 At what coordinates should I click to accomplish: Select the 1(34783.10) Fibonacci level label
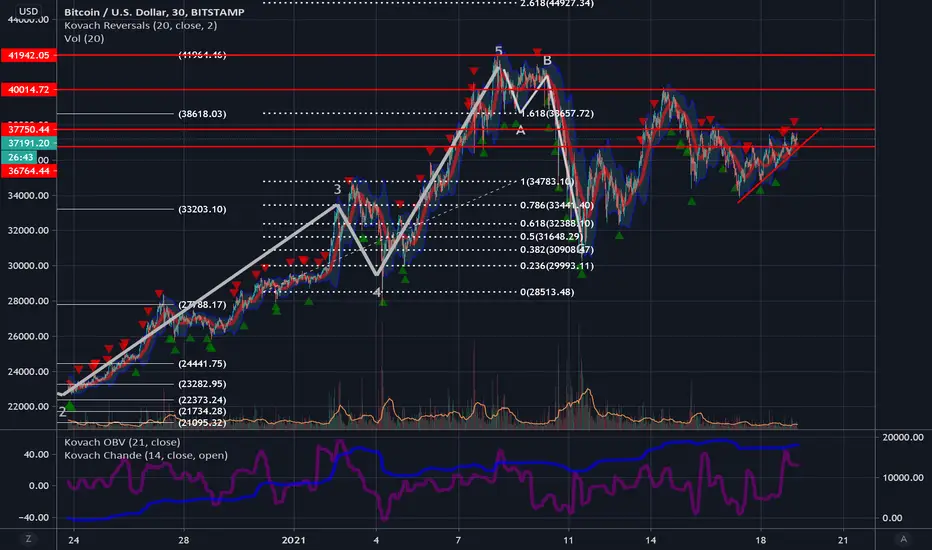(547, 181)
